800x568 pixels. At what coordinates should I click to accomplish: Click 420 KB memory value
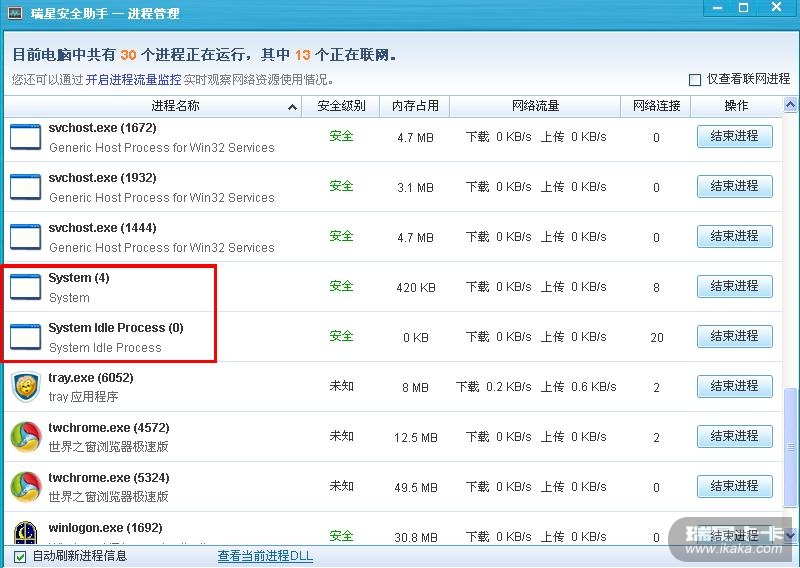pyautogui.click(x=416, y=288)
